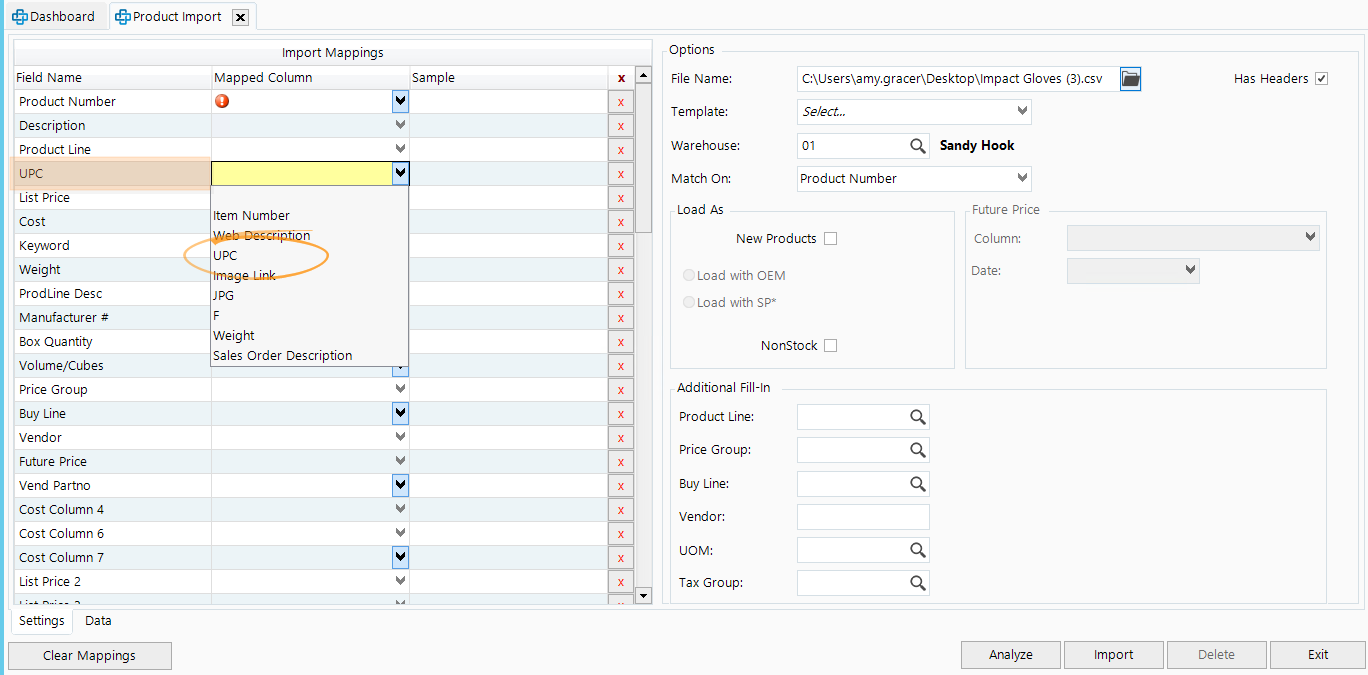
Task: Enable the New Products checkbox
Action: (x=830, y=239)
